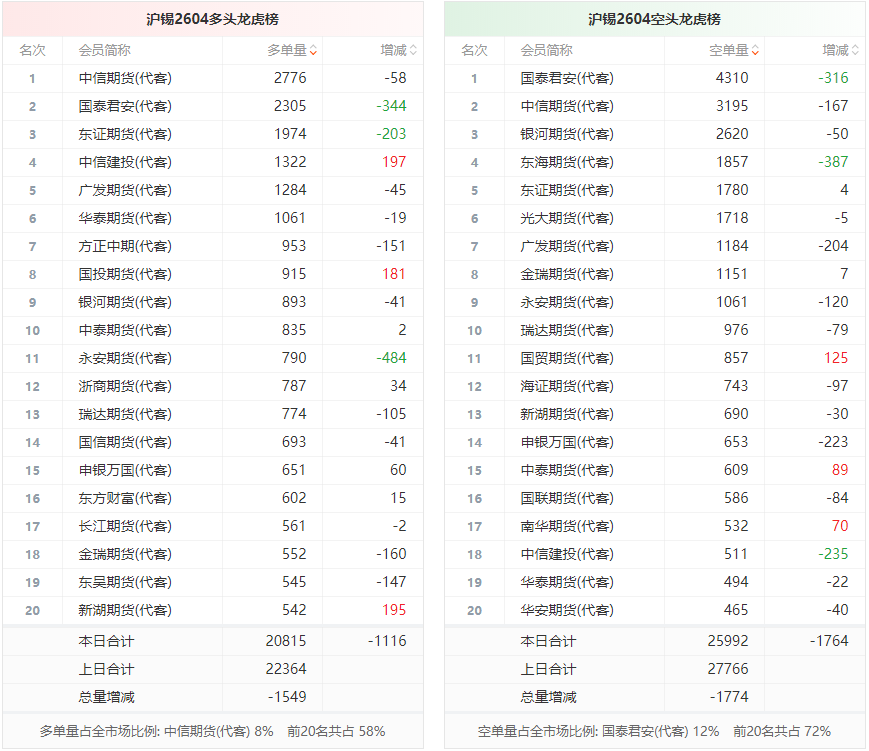This screenshot has width=869, height=751.
Task: Select 华泰期货(代客) in long table
Action: 125,218
